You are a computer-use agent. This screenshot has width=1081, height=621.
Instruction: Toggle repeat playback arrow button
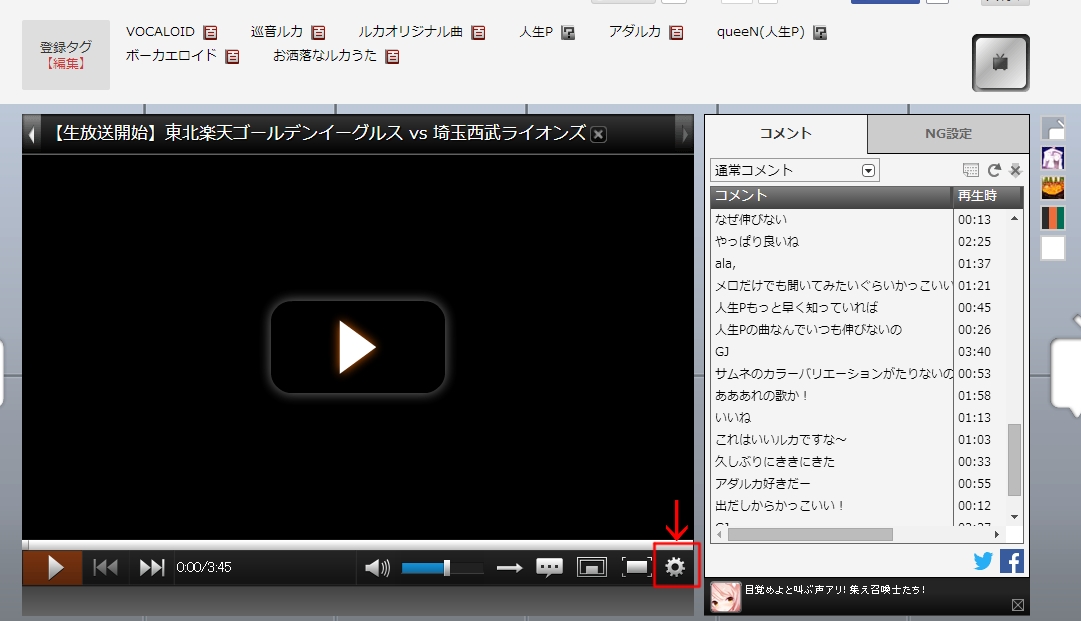click(x=510, y=568)
